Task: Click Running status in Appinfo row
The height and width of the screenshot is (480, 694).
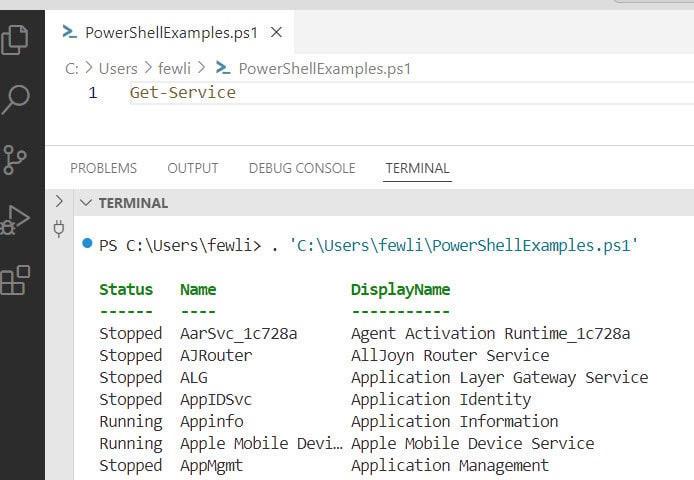Action: [x=131, y=422]
